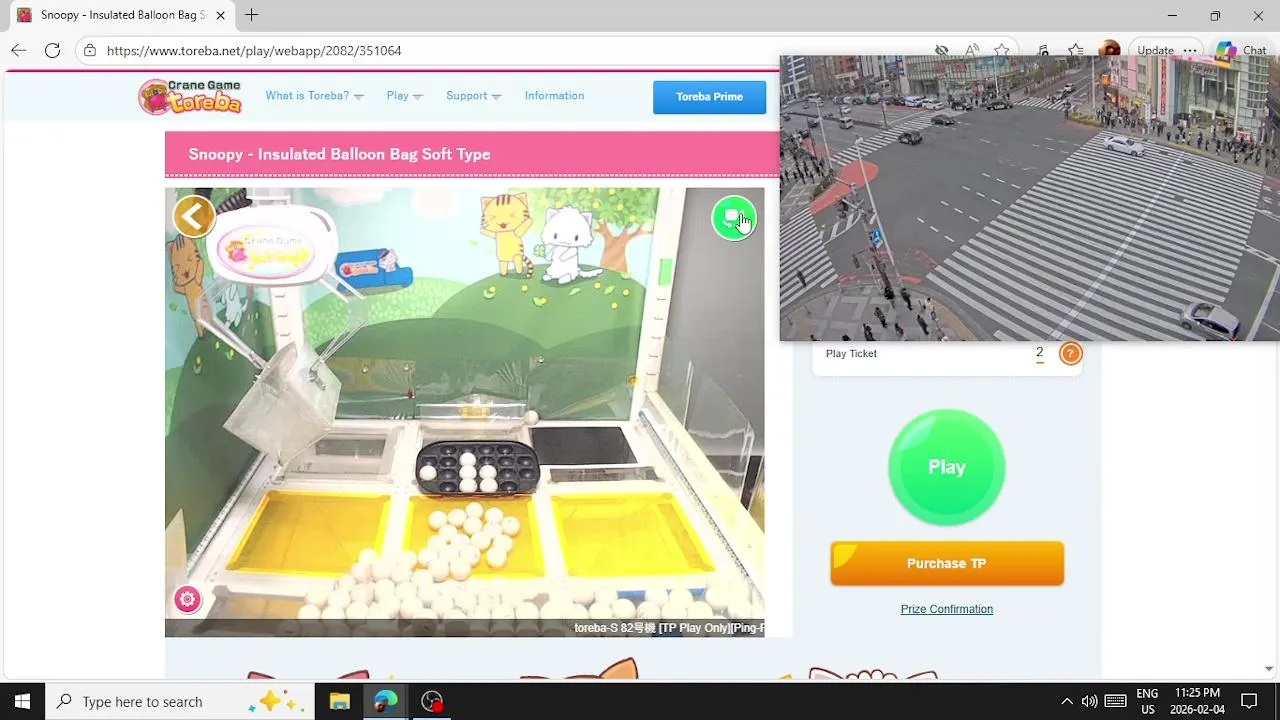Viewport: 1280px width, 720px height.
Task: Open the recording app taskbar icon
Action: coord(432,701)
